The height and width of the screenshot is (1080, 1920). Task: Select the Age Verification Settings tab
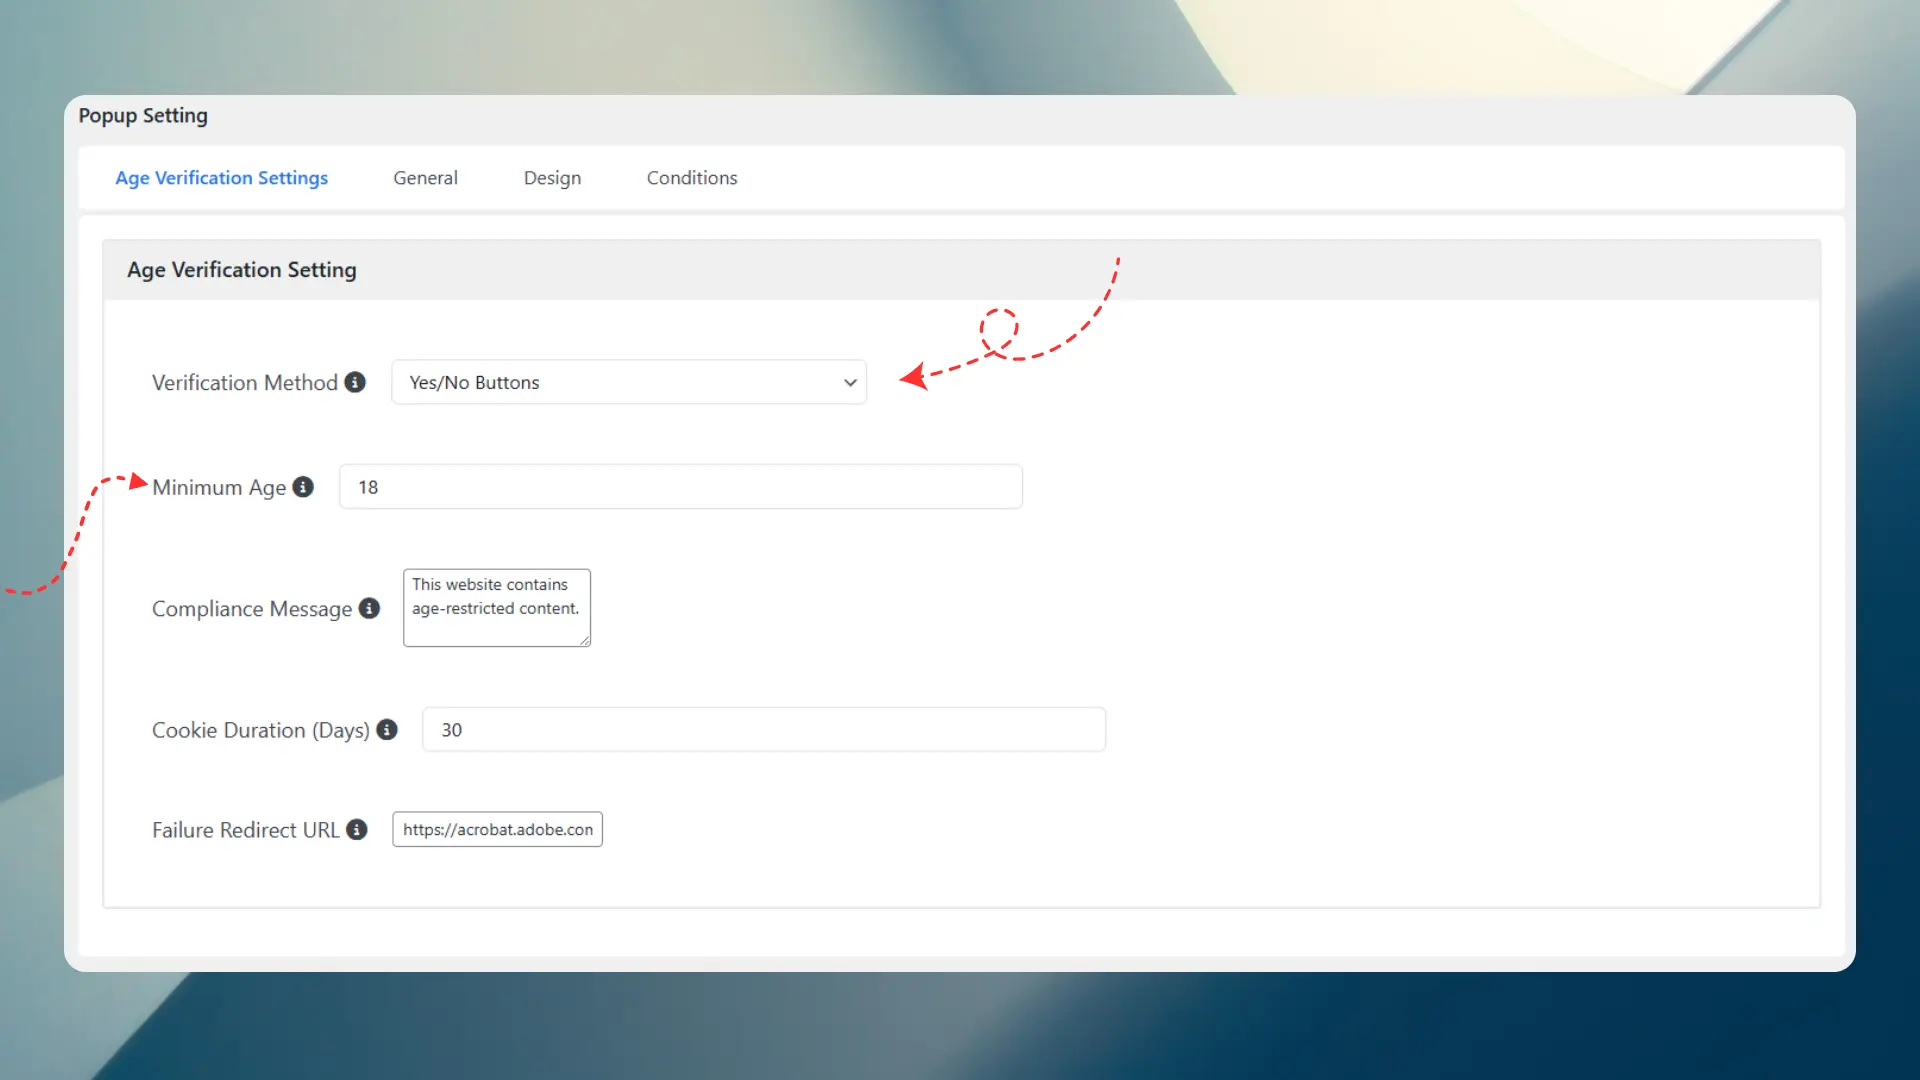(221, 177)
